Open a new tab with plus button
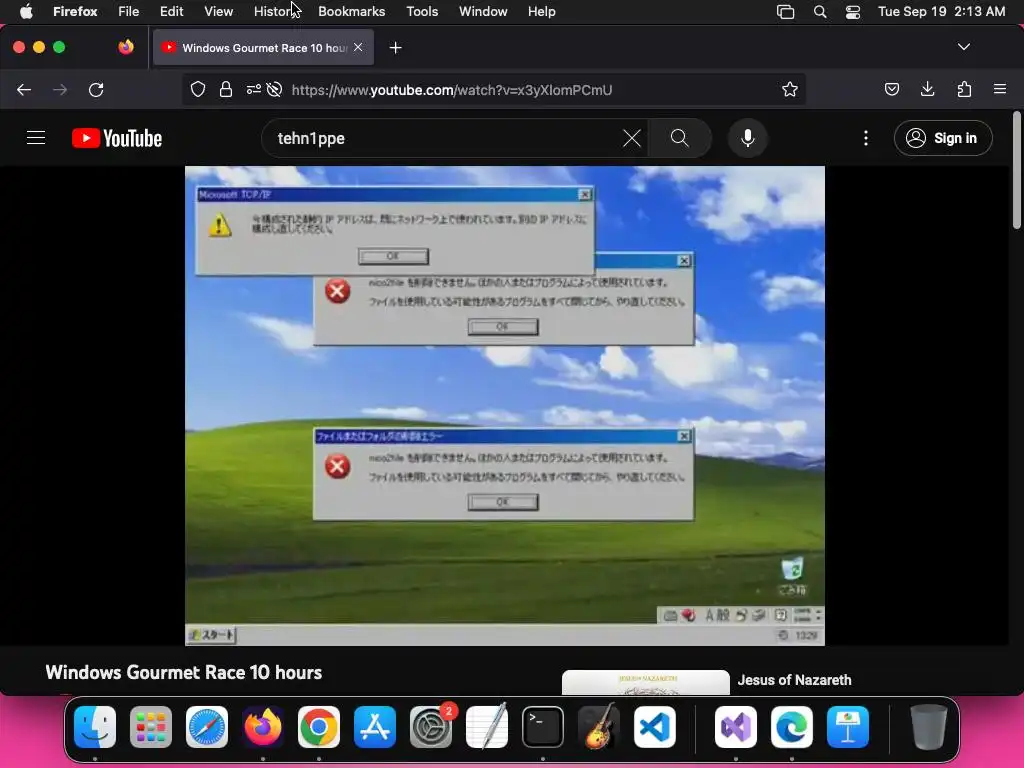 395,48
